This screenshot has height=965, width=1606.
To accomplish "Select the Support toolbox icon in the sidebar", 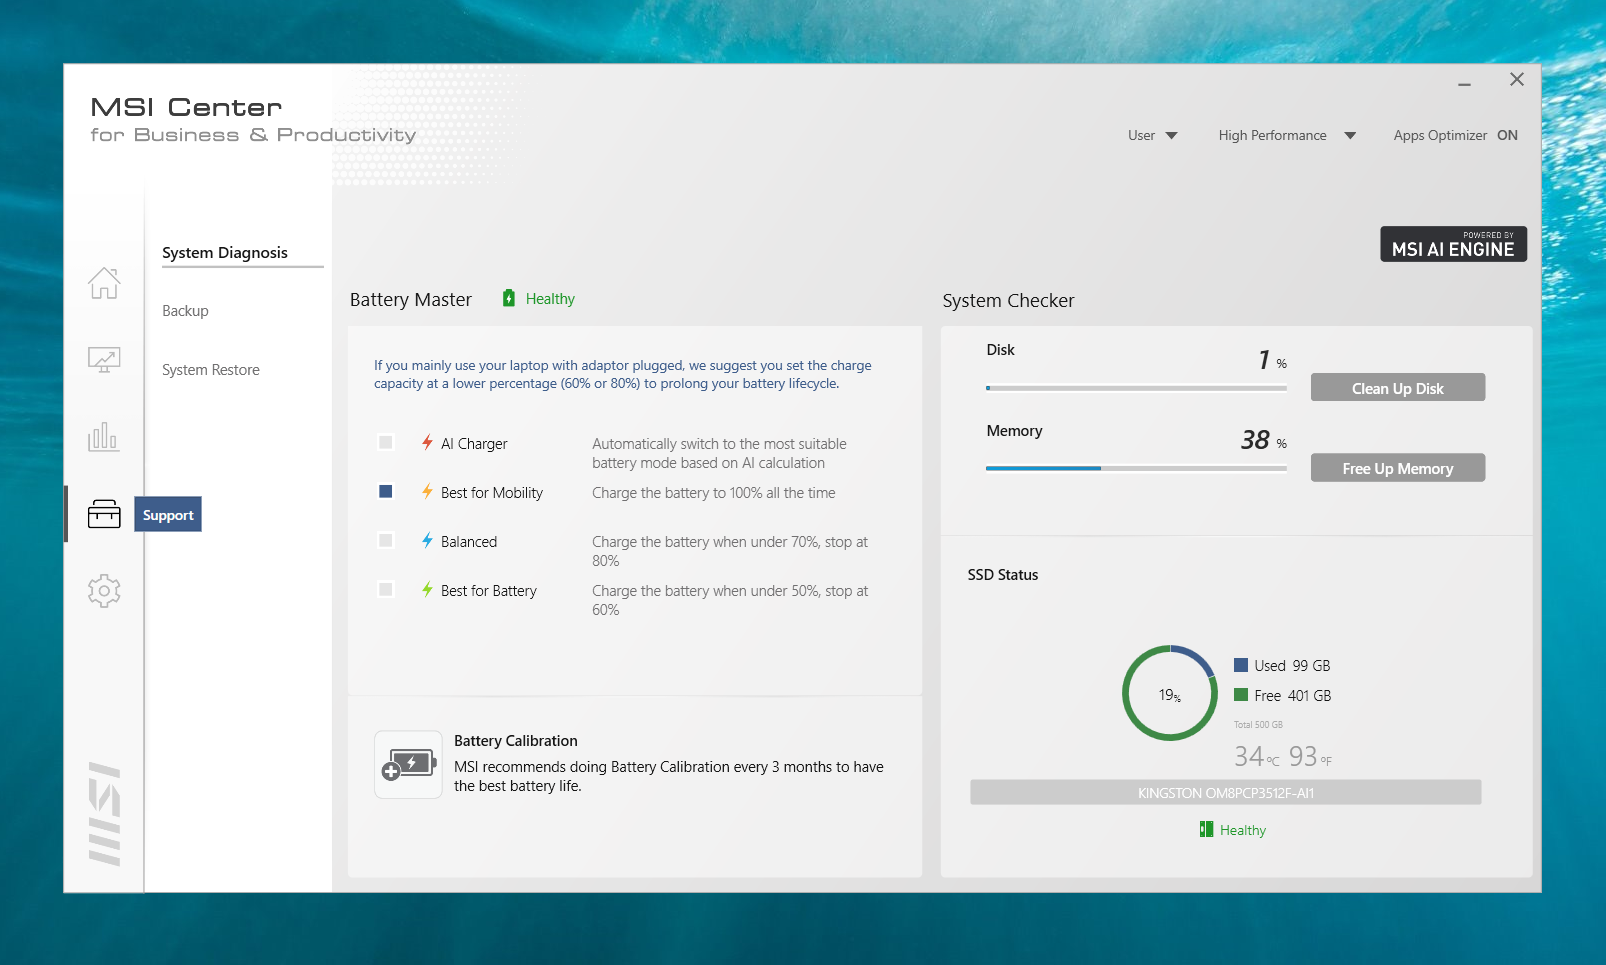I will coord(104,514).
